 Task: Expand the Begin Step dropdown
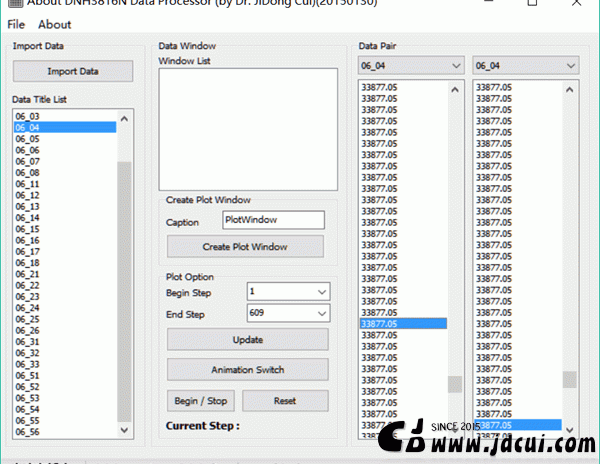321,292
